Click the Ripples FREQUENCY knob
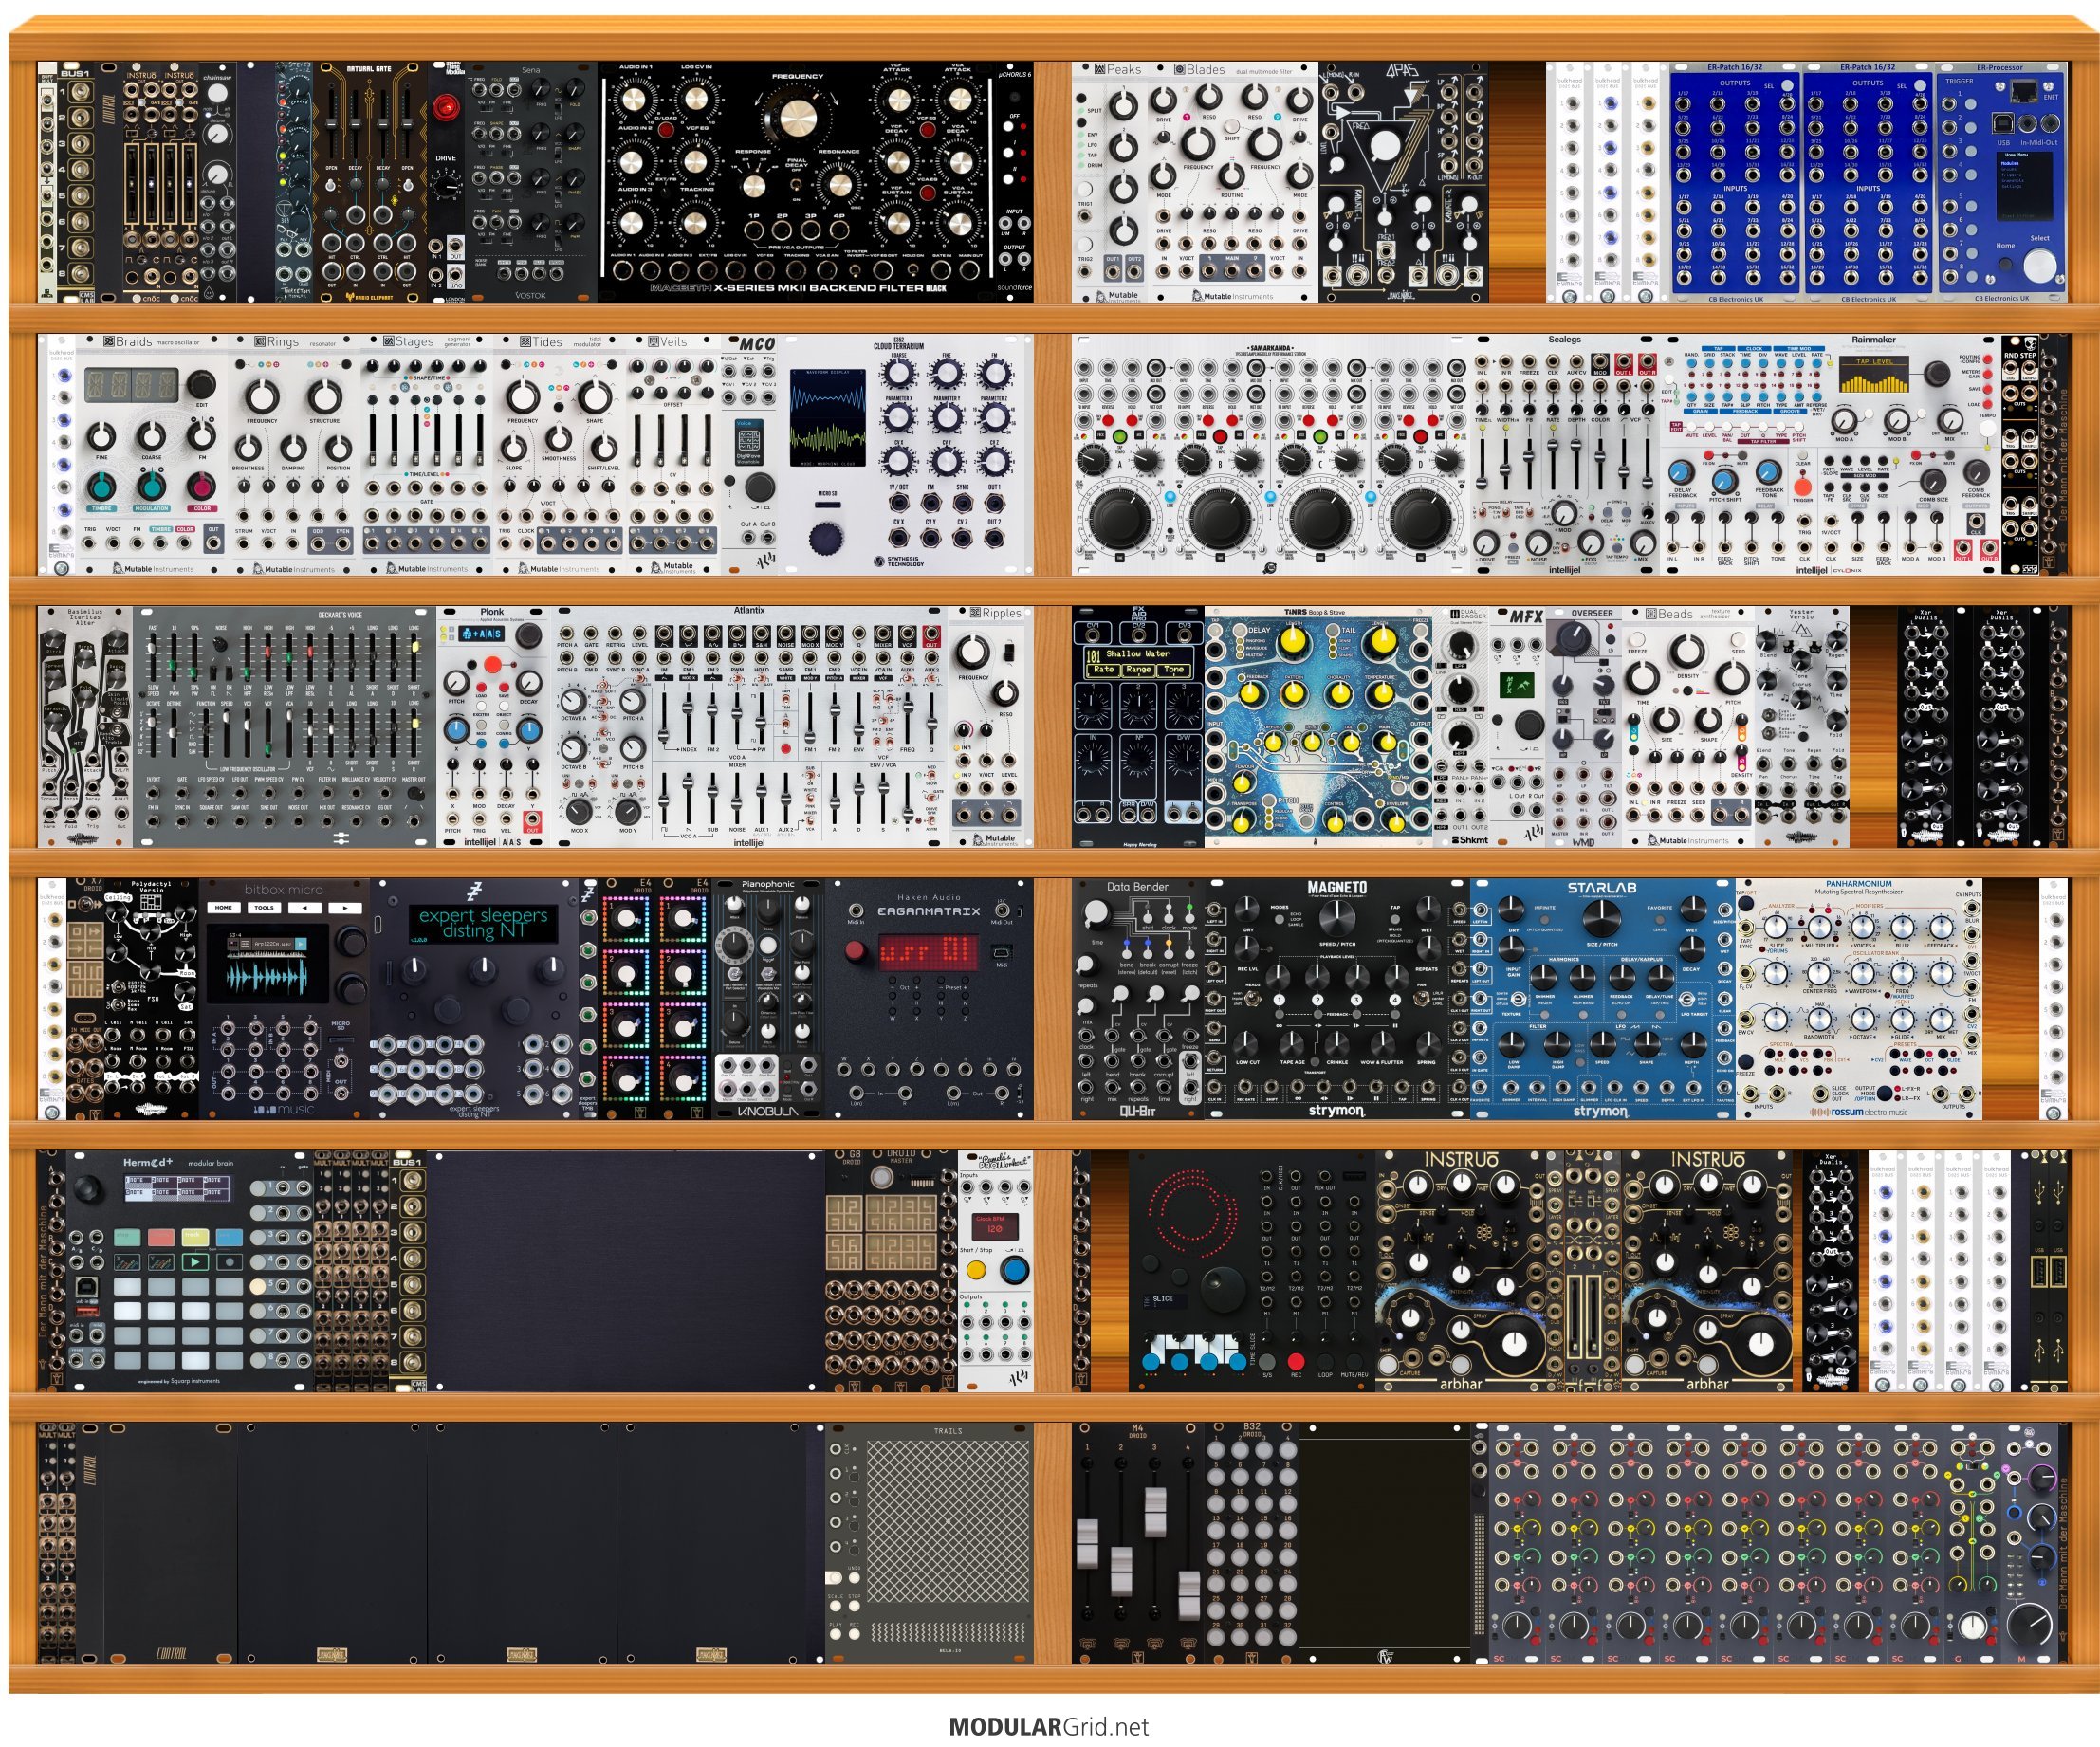 (973, 652)
